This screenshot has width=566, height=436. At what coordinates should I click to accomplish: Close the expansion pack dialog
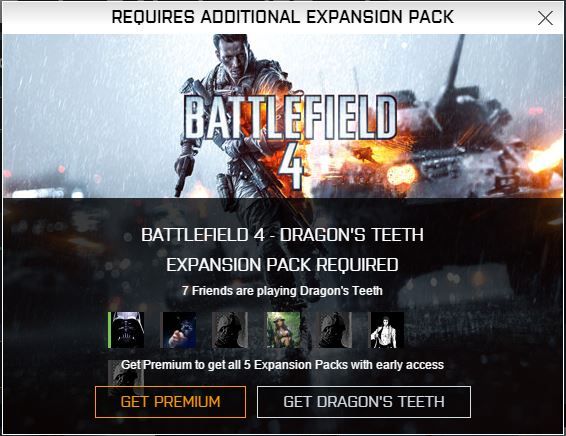[545, 18]
